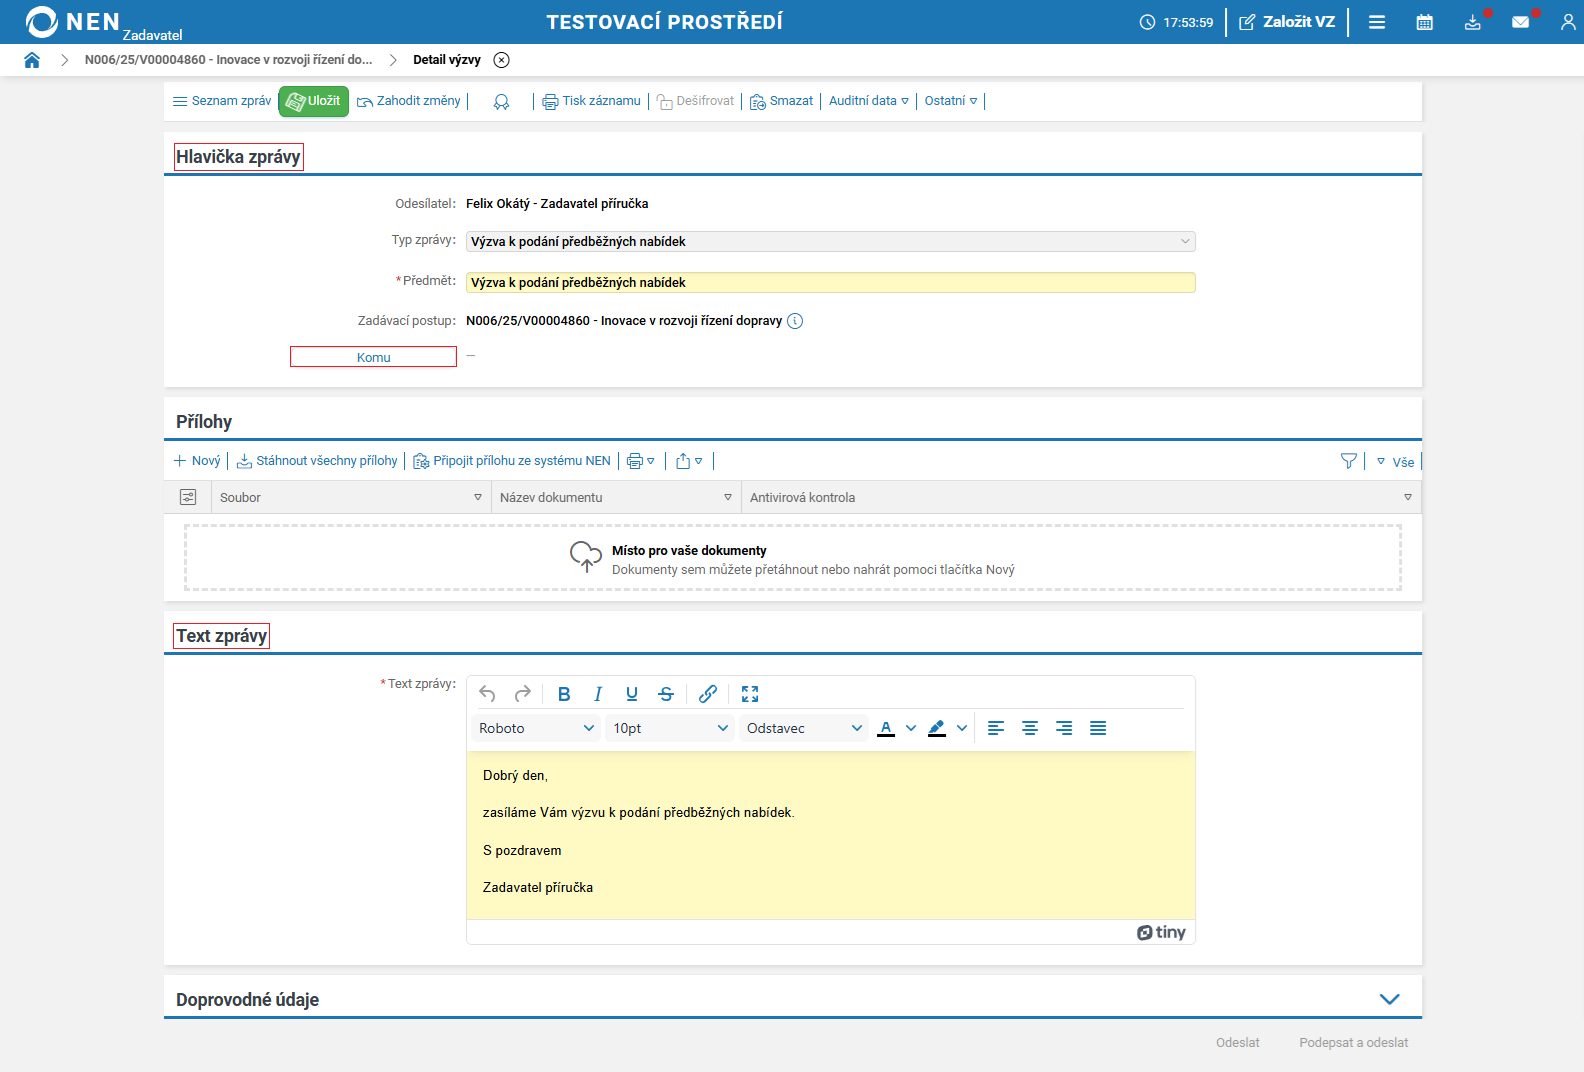The width and height of the screenshot is (1584, 1072).
Task: Print record with Tisk záznamu
Action: click(592, 101)
